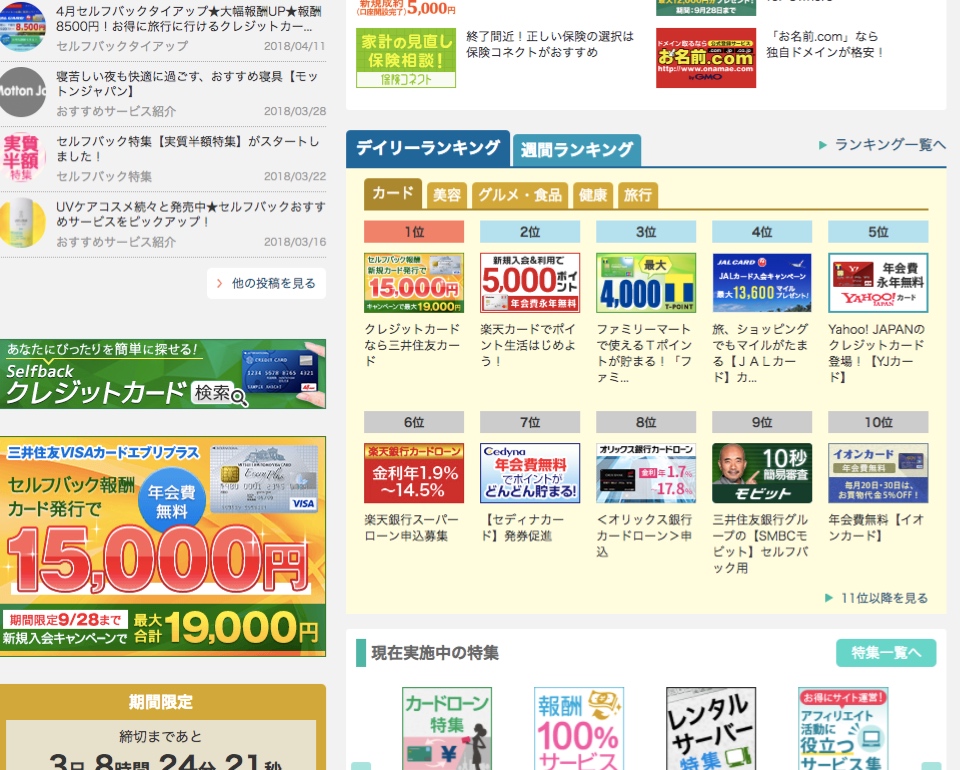The height and width of the screenshot is (770, 960).
Task: Switch to the デイリーランキング tab
Action: click(427, 148)
